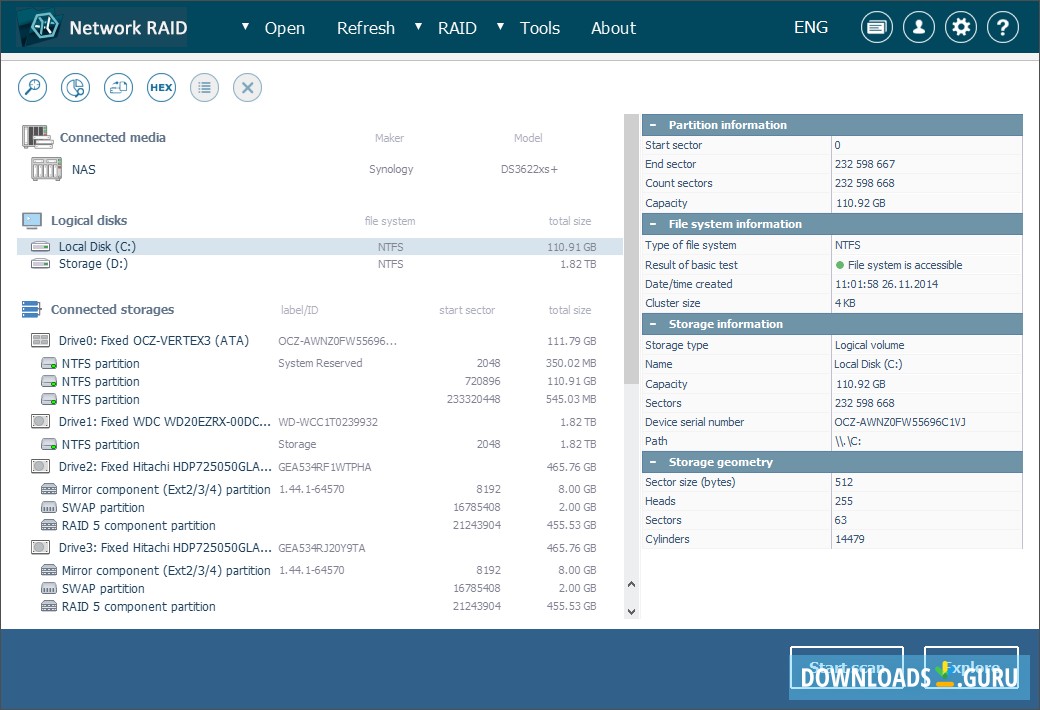1040x710 pixels.
Task: Open the Refresh menu item
Action: pyautogui.click(x=365, y=28)
